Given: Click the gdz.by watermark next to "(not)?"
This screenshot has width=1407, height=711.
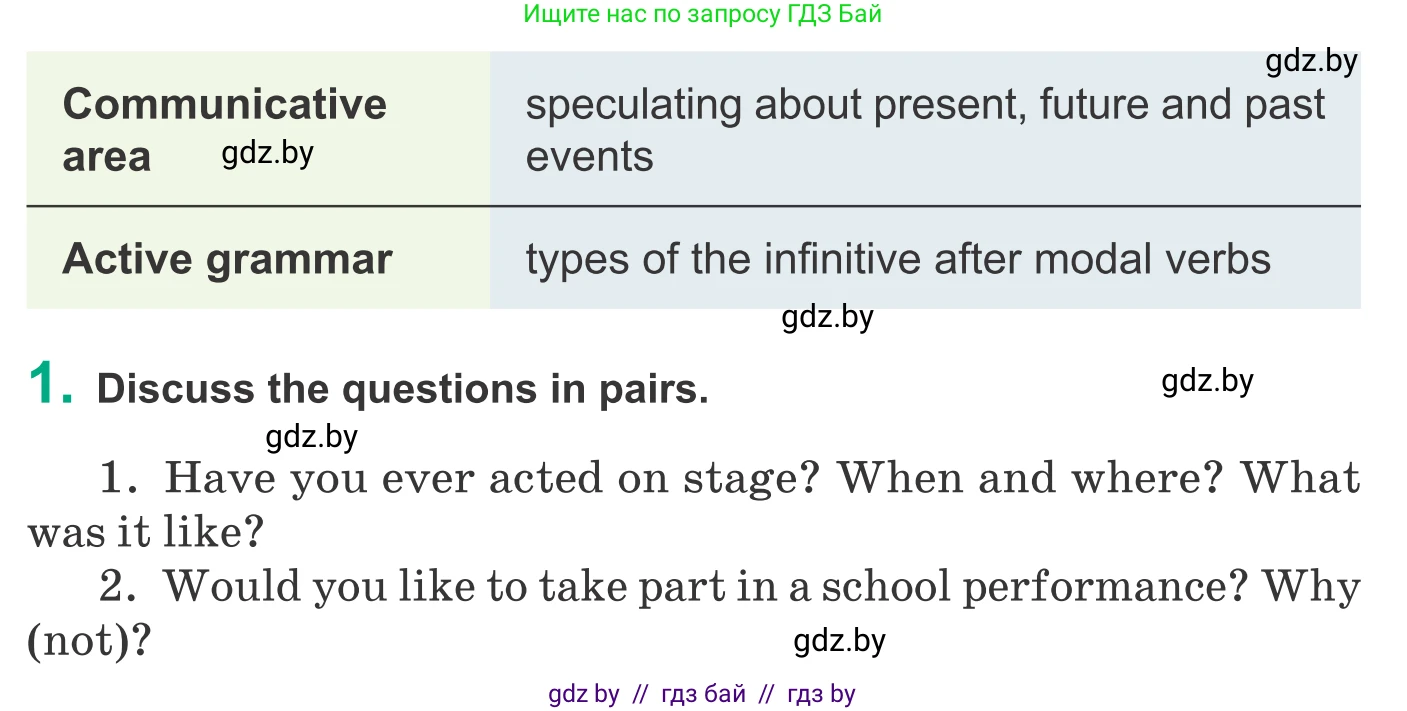Looking at the screenshot, I should click(839, 641).
